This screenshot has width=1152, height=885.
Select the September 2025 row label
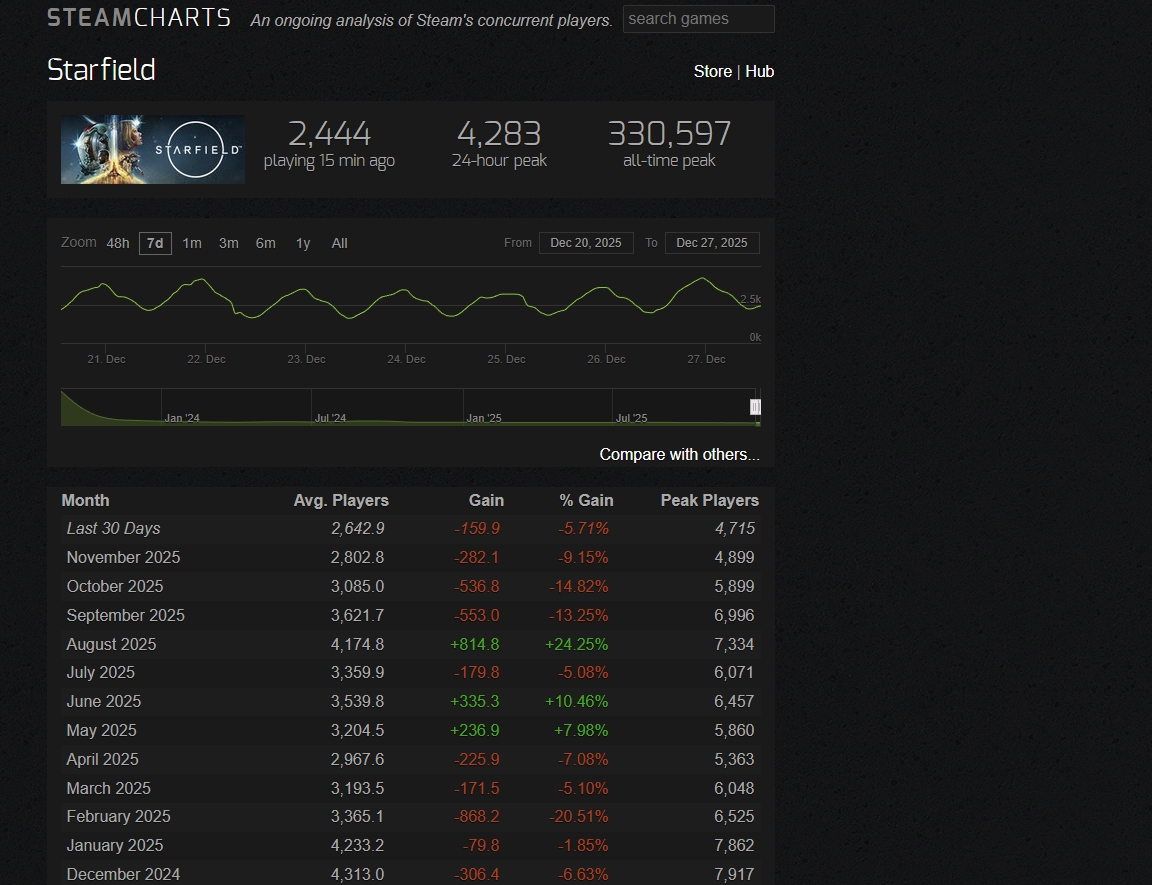click(126, 615)
